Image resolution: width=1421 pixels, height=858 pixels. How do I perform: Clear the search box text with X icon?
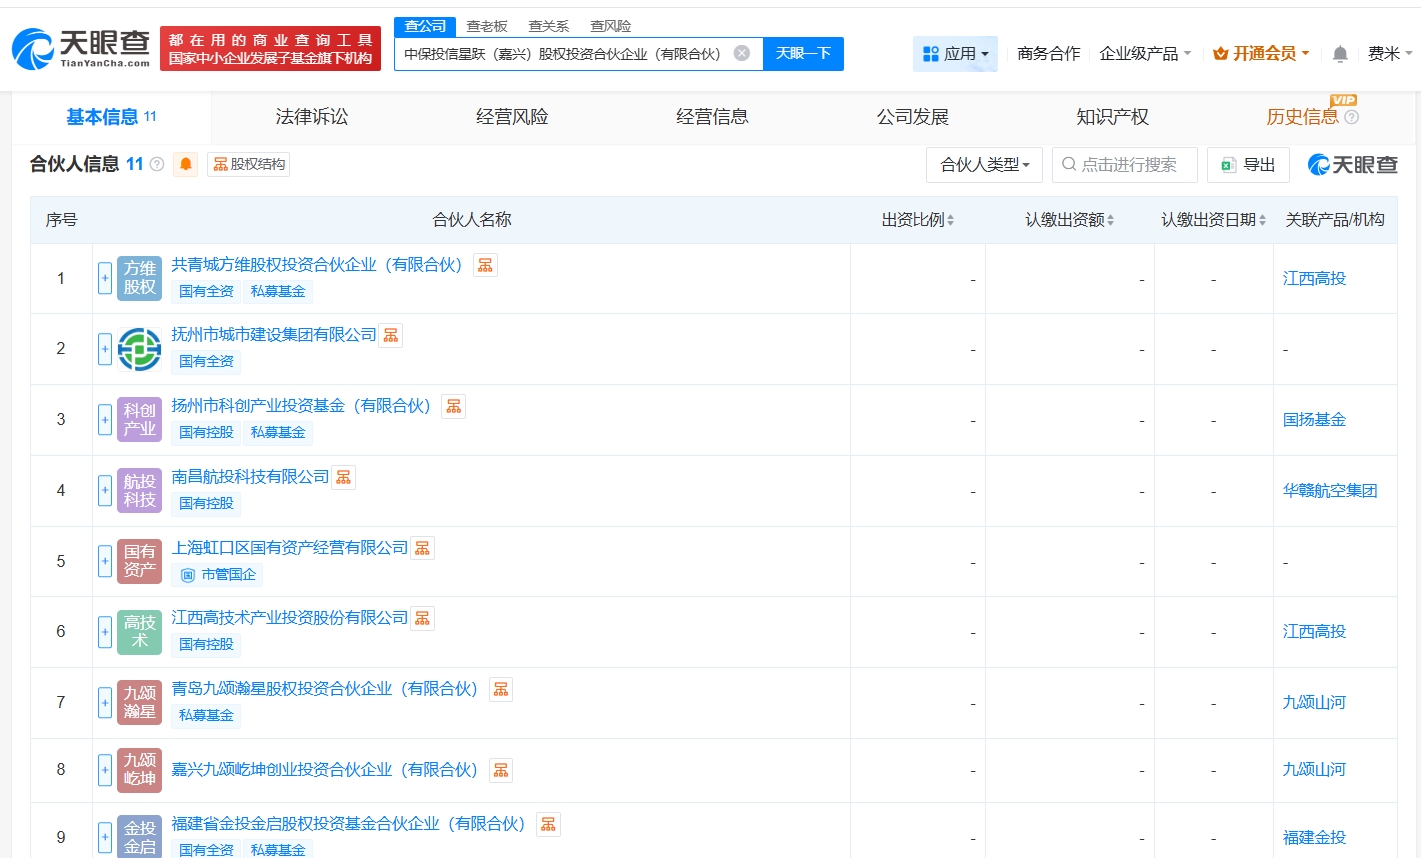click(742, 53)
